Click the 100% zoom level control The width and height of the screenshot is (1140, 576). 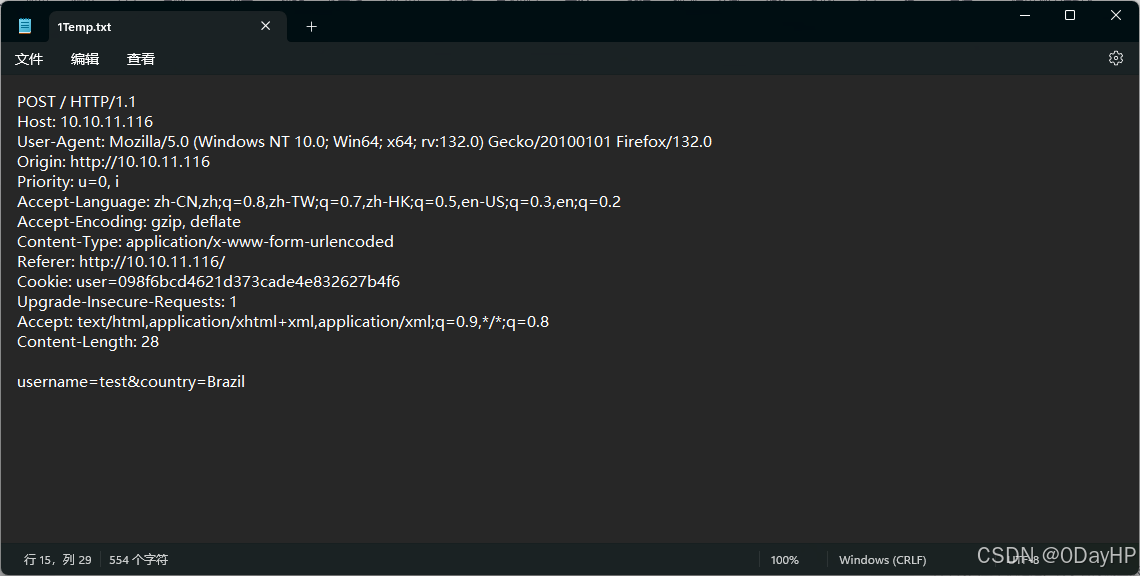click(x=785, y=559)
